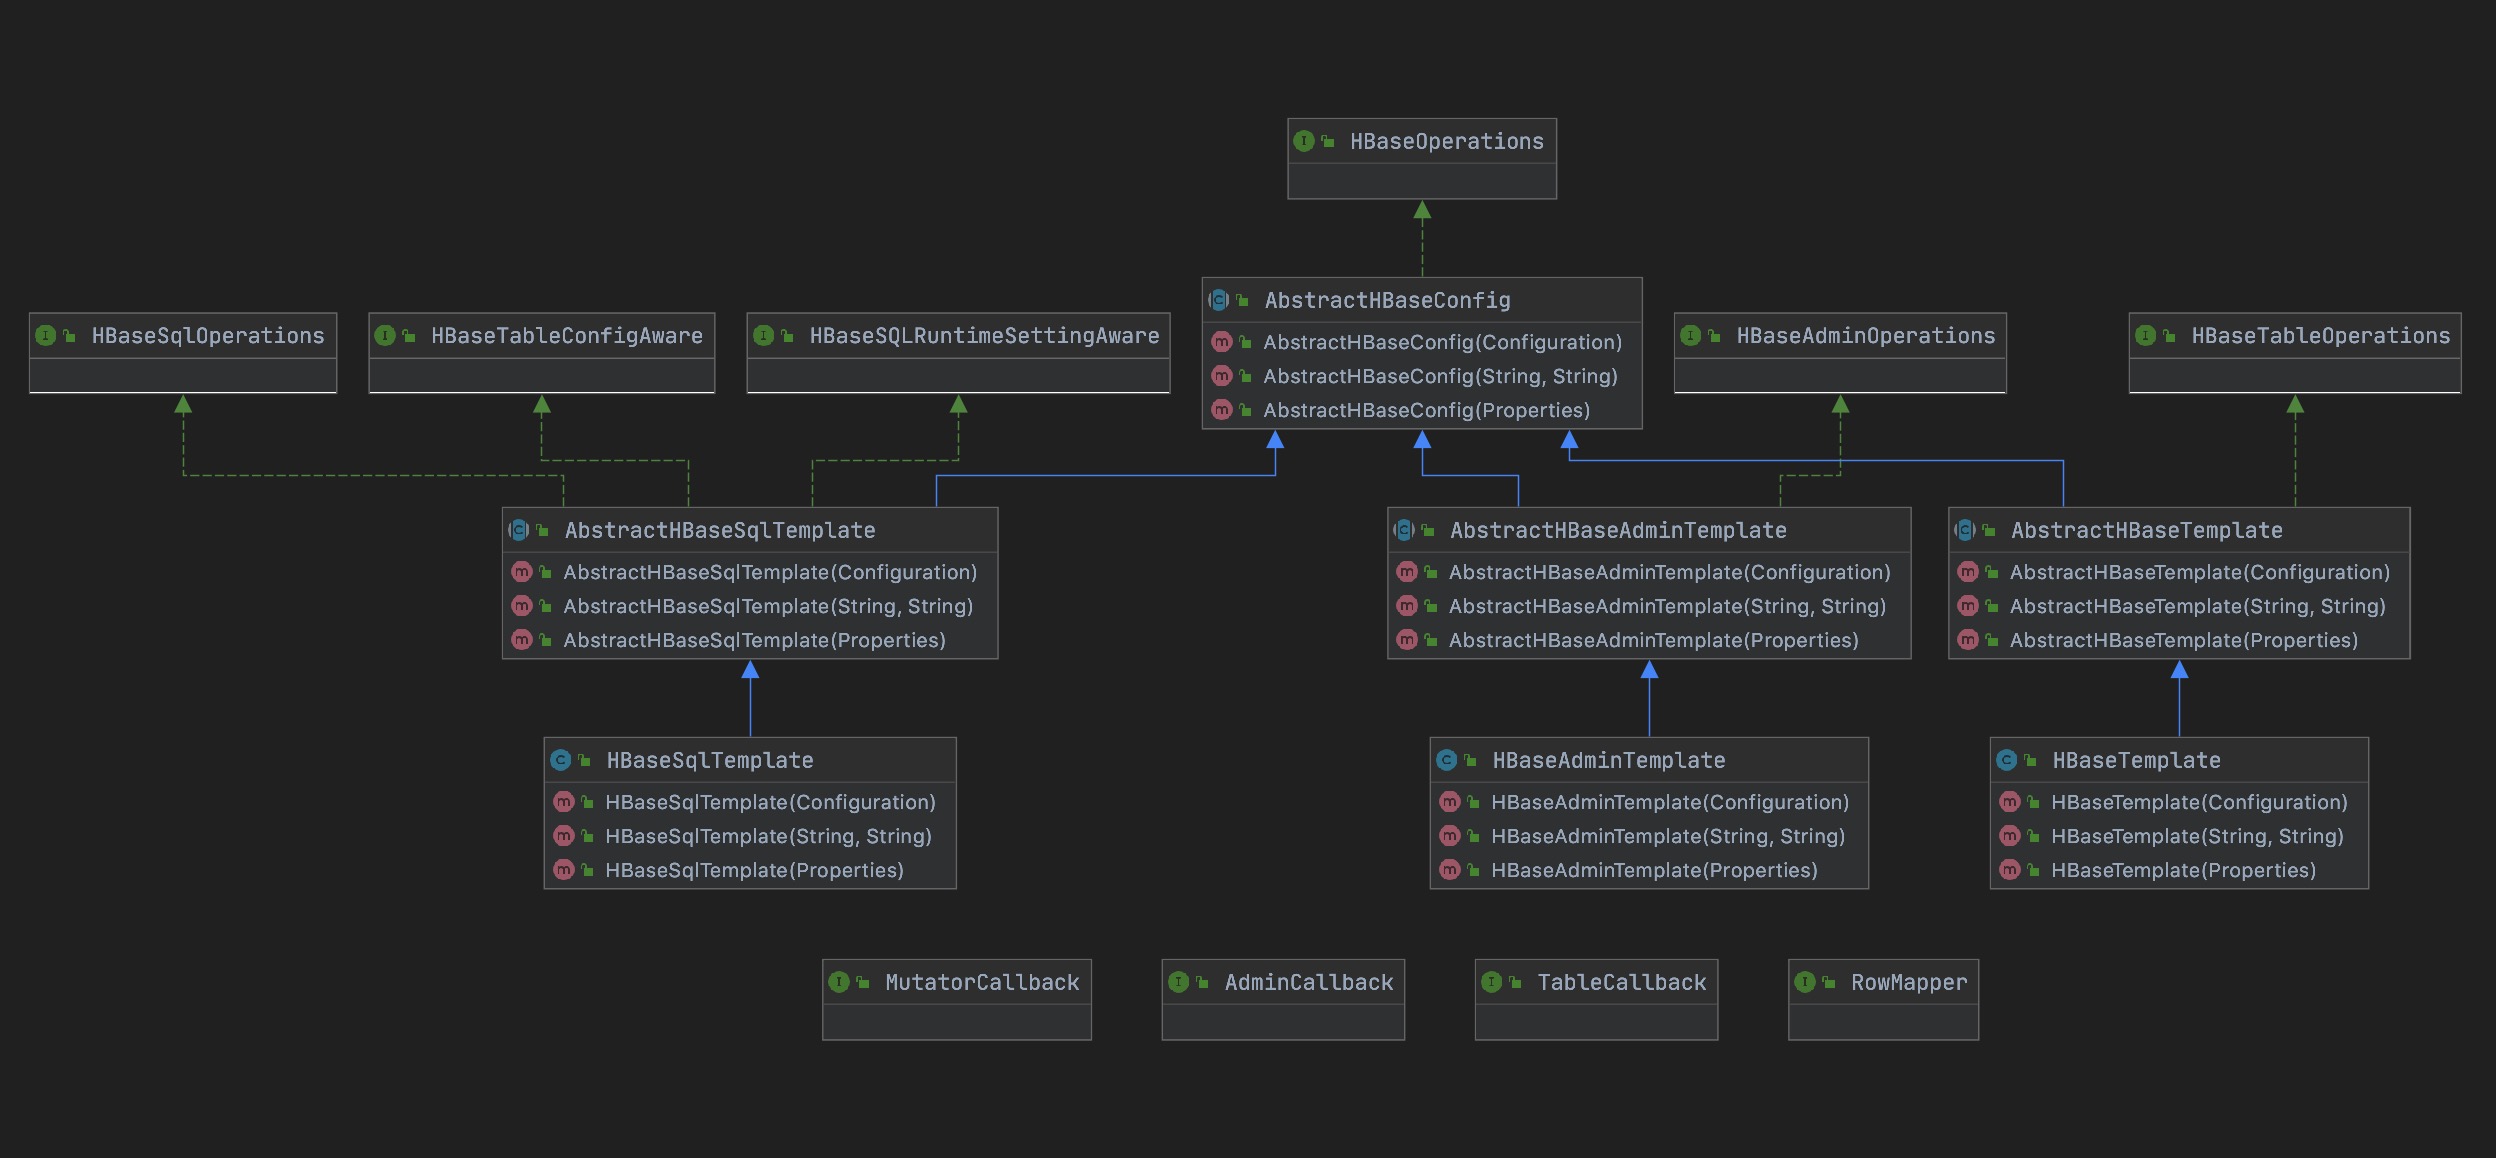Select HBaseAdminTemplate(String, String) constructor
2496x1158 pixels.
click(x=1667, y=836)
